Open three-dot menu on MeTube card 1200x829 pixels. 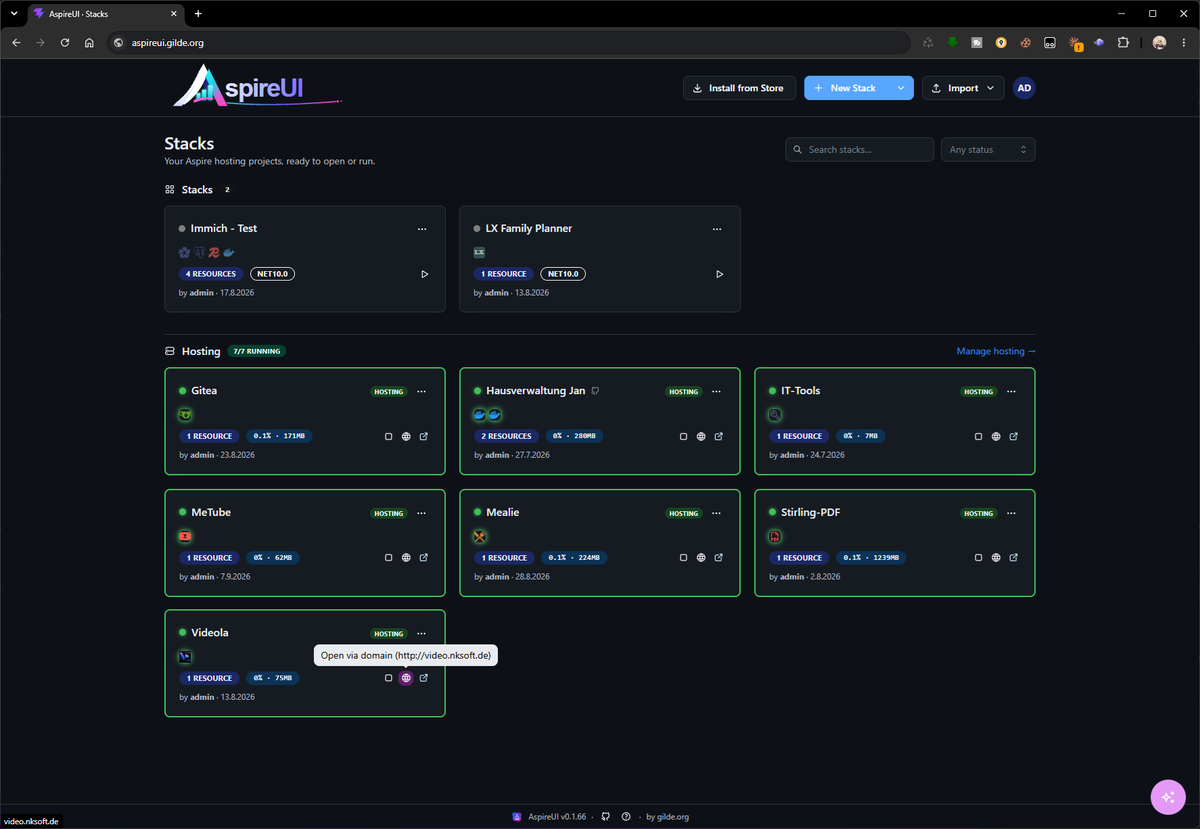tap(422, 514)
